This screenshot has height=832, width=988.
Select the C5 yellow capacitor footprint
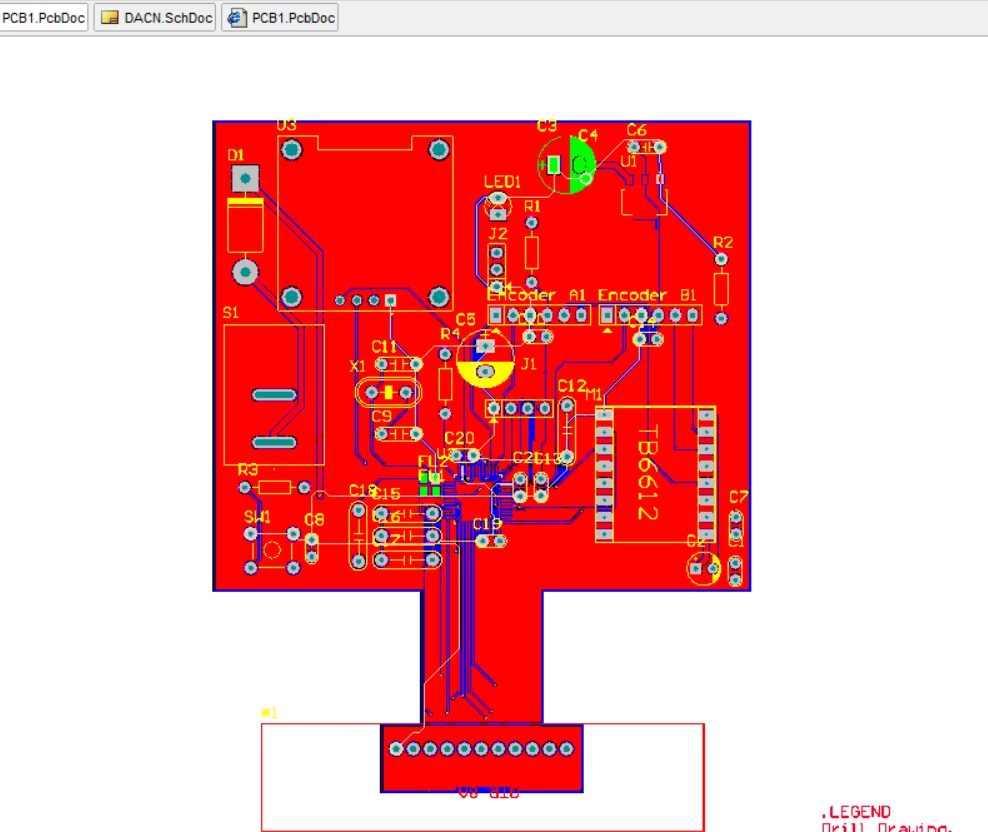click(485, 359)
